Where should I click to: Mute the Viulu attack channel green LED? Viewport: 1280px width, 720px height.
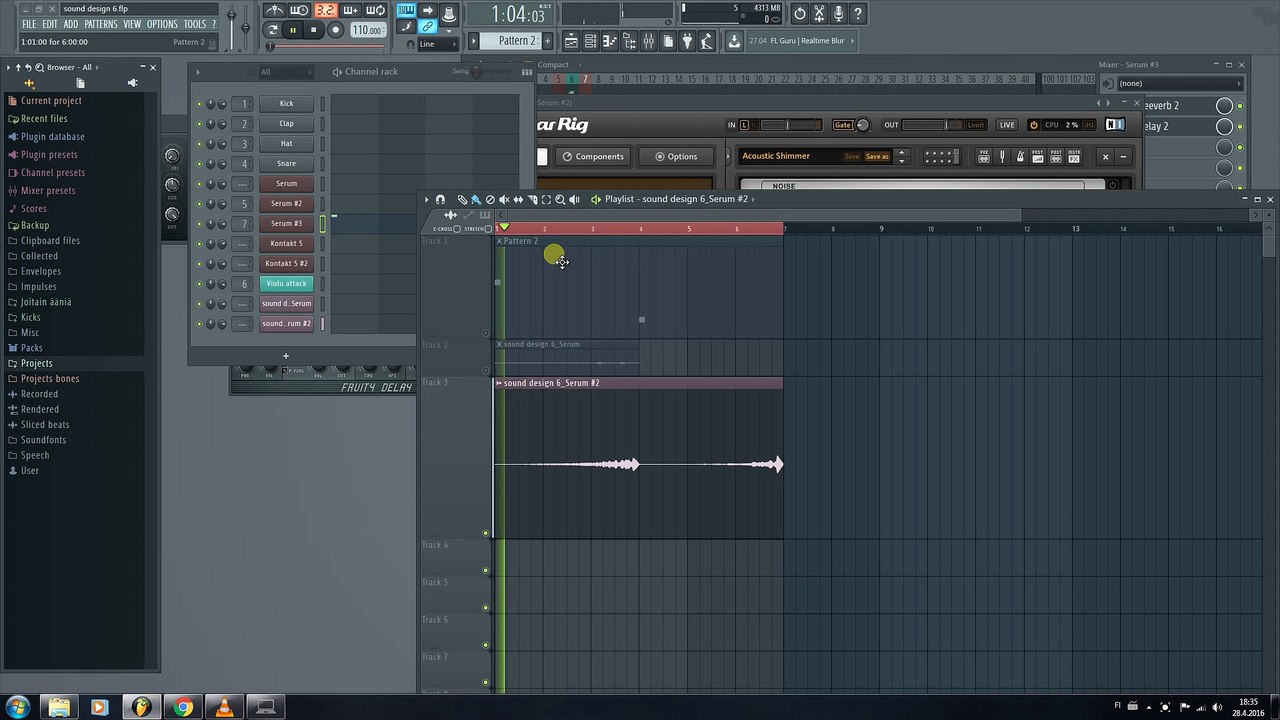pos(199,284)
